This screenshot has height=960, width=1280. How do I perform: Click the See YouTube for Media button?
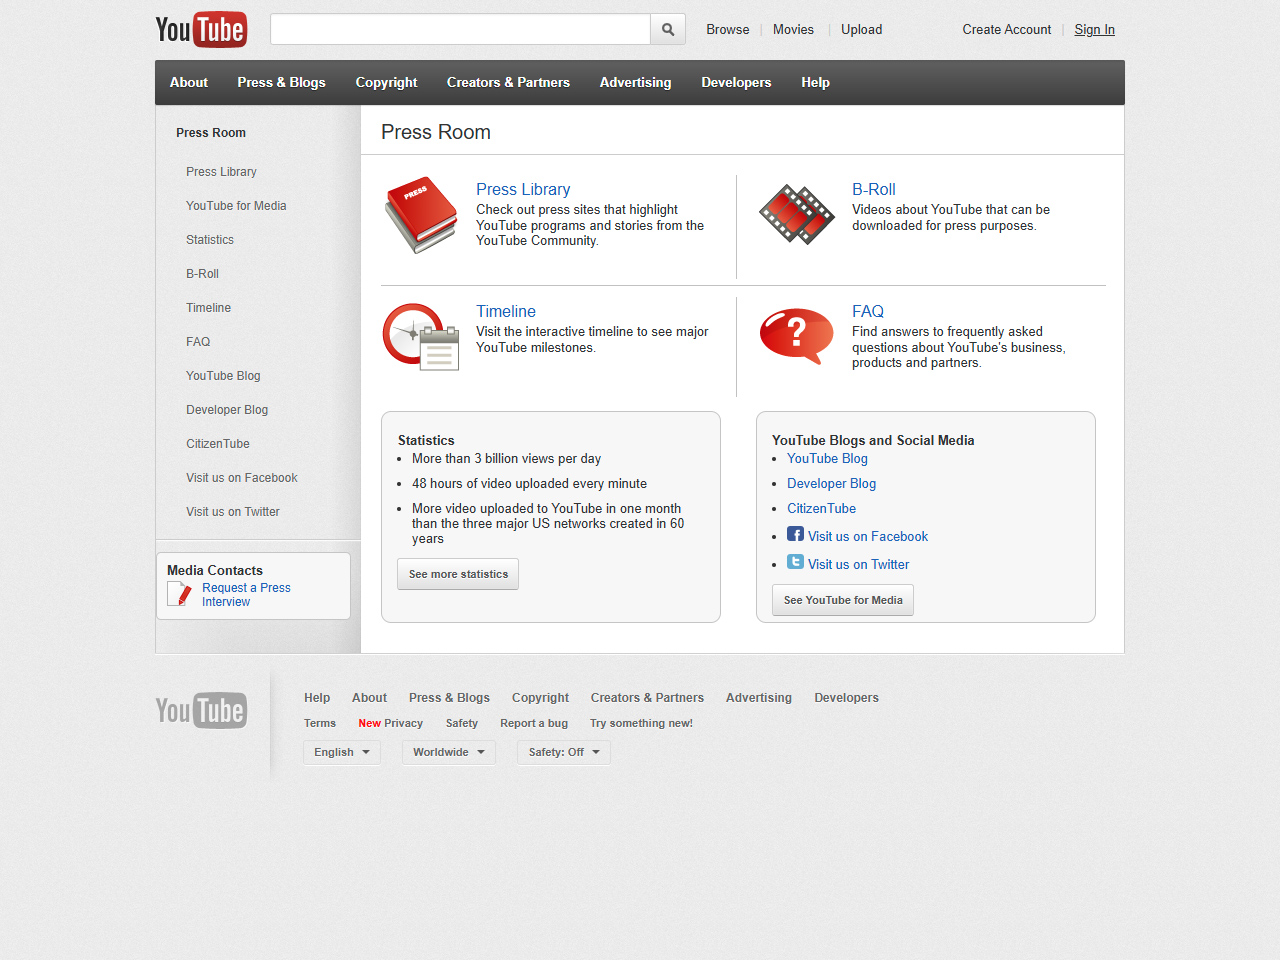(843, 600)
